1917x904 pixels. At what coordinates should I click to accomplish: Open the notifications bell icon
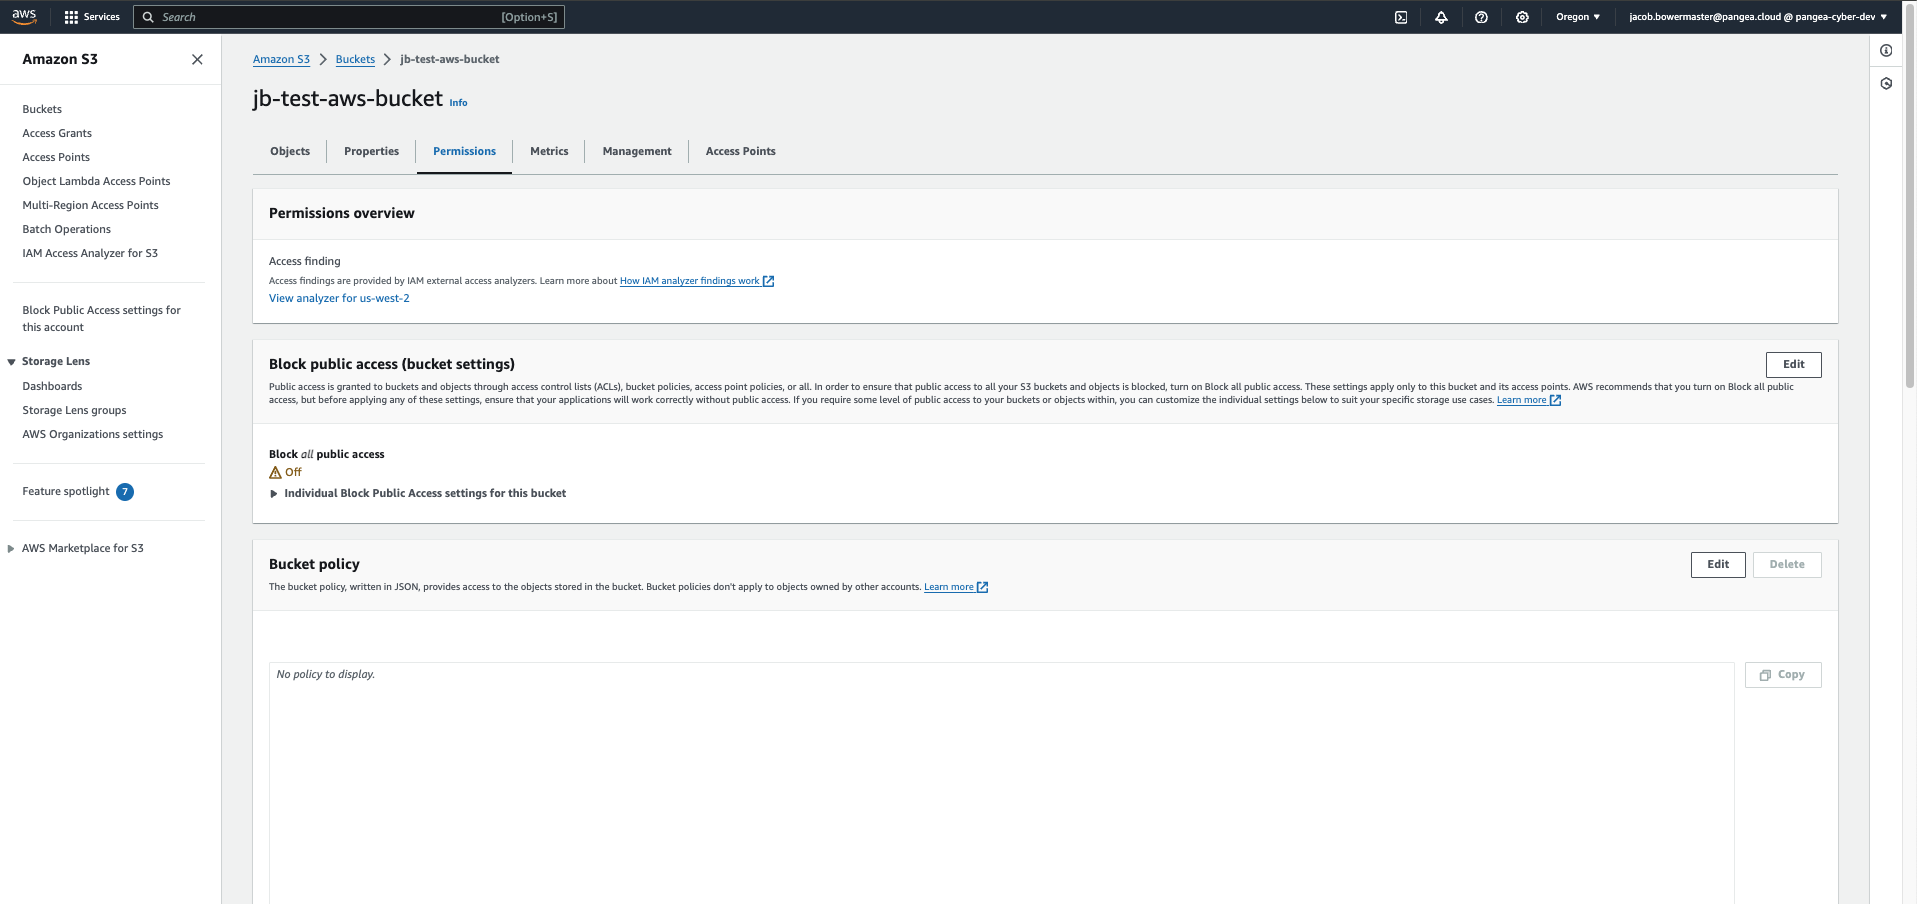[1441, 17]
